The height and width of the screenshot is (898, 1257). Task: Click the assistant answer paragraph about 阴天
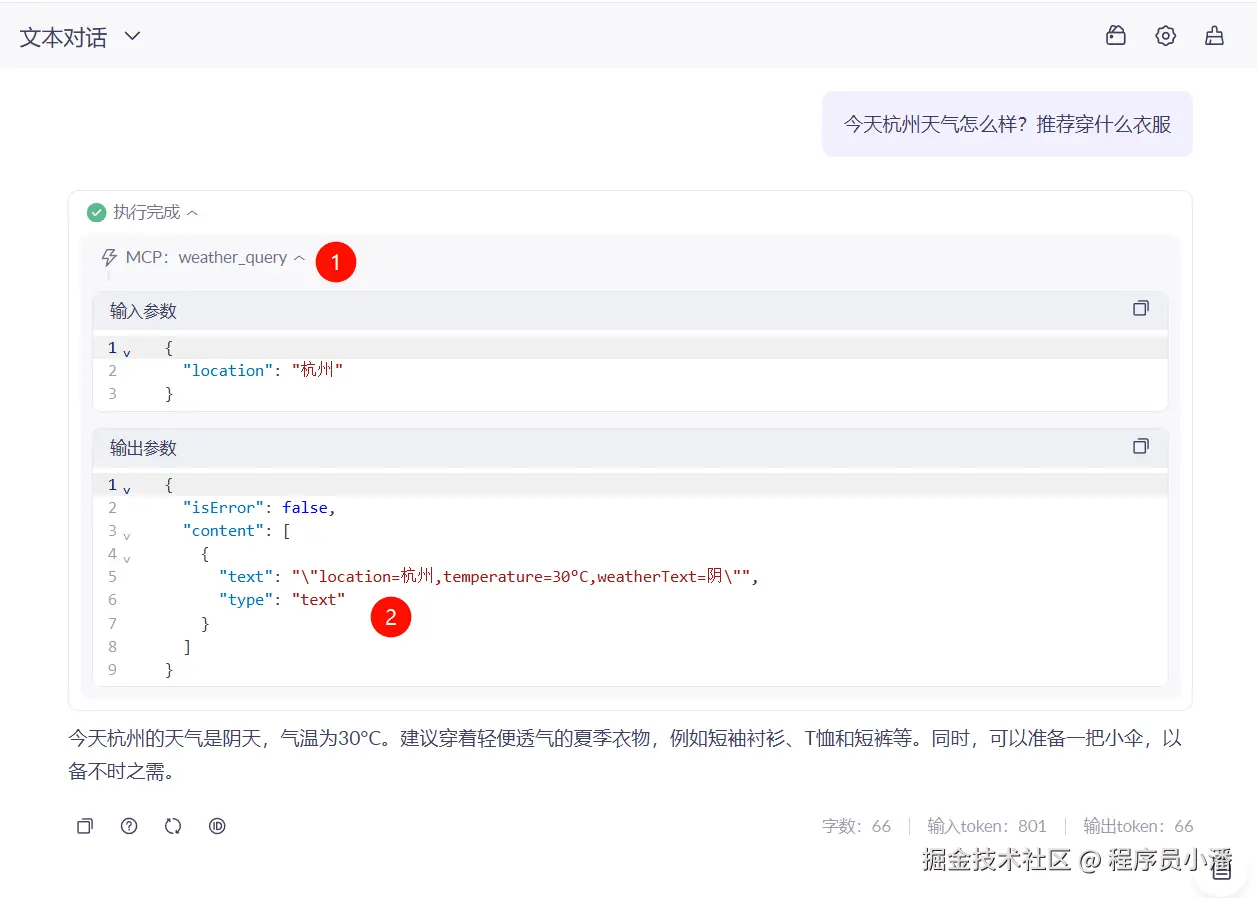pos(626,756)
